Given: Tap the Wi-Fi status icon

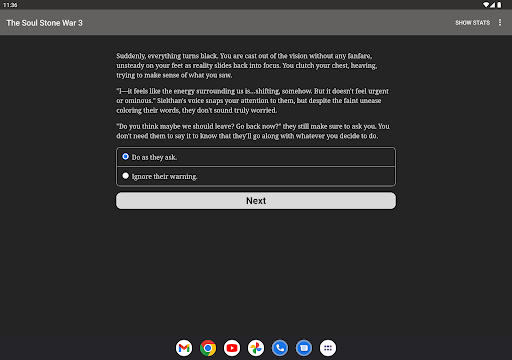Looking at the screenshot, I should 486,5.
